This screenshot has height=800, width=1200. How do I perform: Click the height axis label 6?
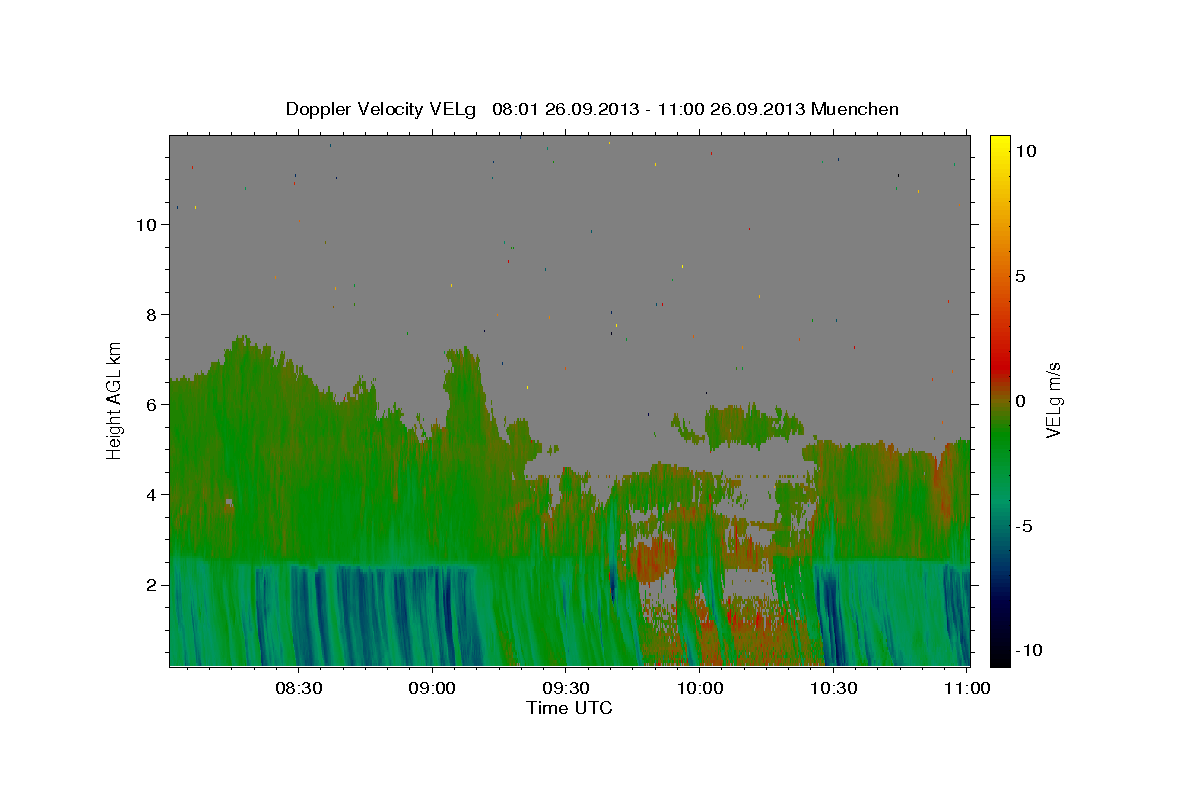pyautogui.click(x=152, y=405)
